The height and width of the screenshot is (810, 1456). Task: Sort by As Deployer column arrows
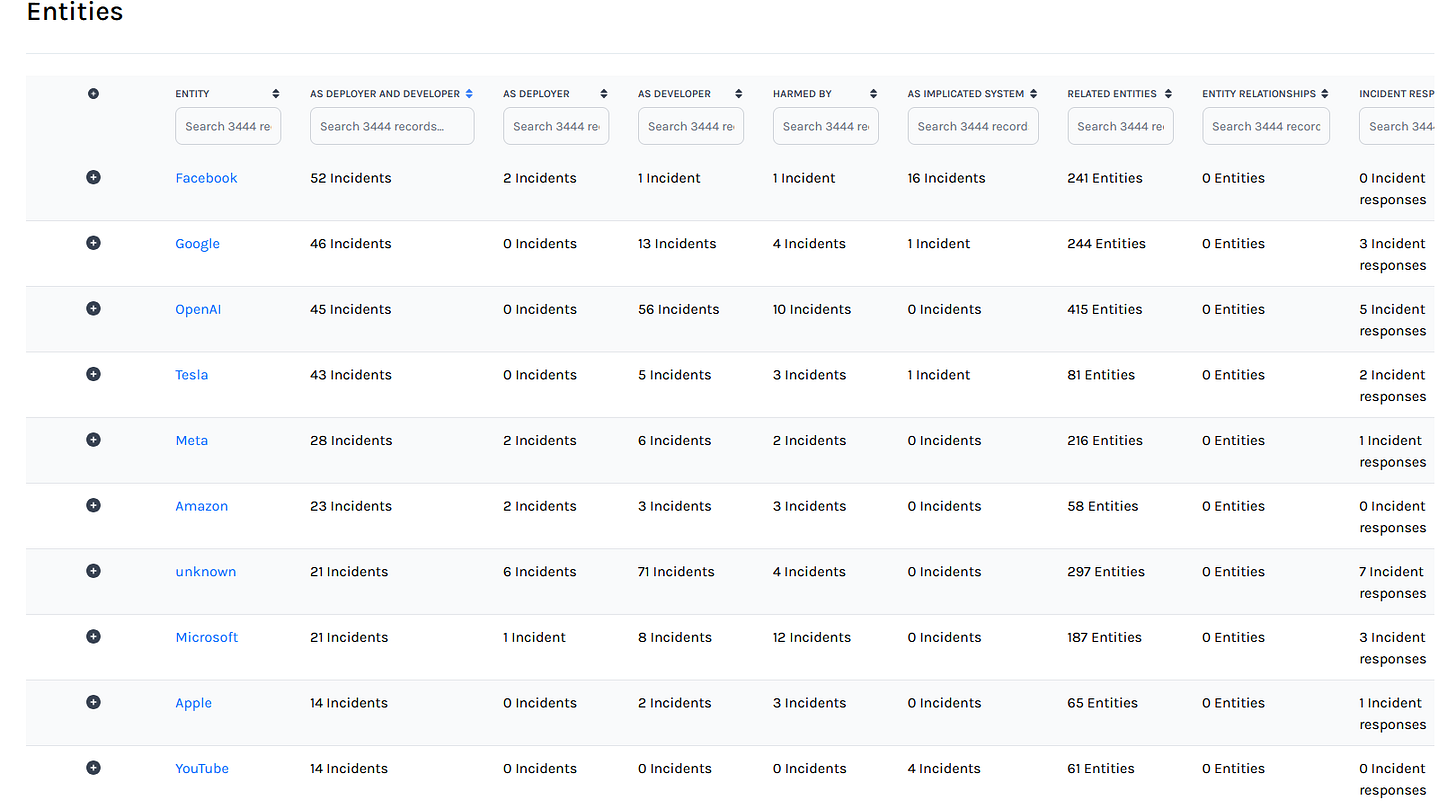click(x=604, y=94)
